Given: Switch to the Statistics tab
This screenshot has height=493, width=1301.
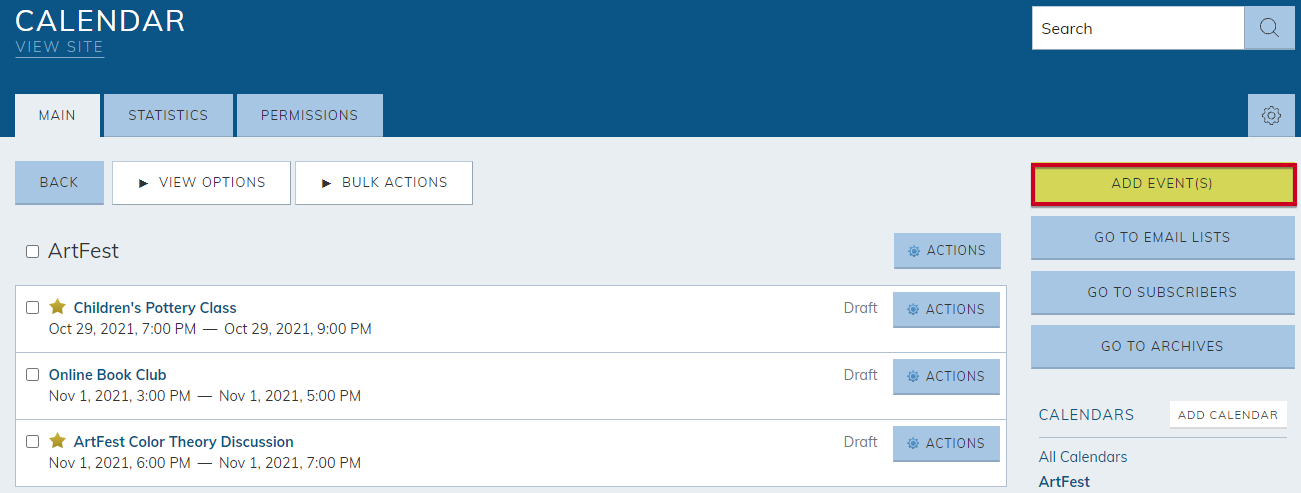Looking at the screenshot, I should tap(168, 115).
